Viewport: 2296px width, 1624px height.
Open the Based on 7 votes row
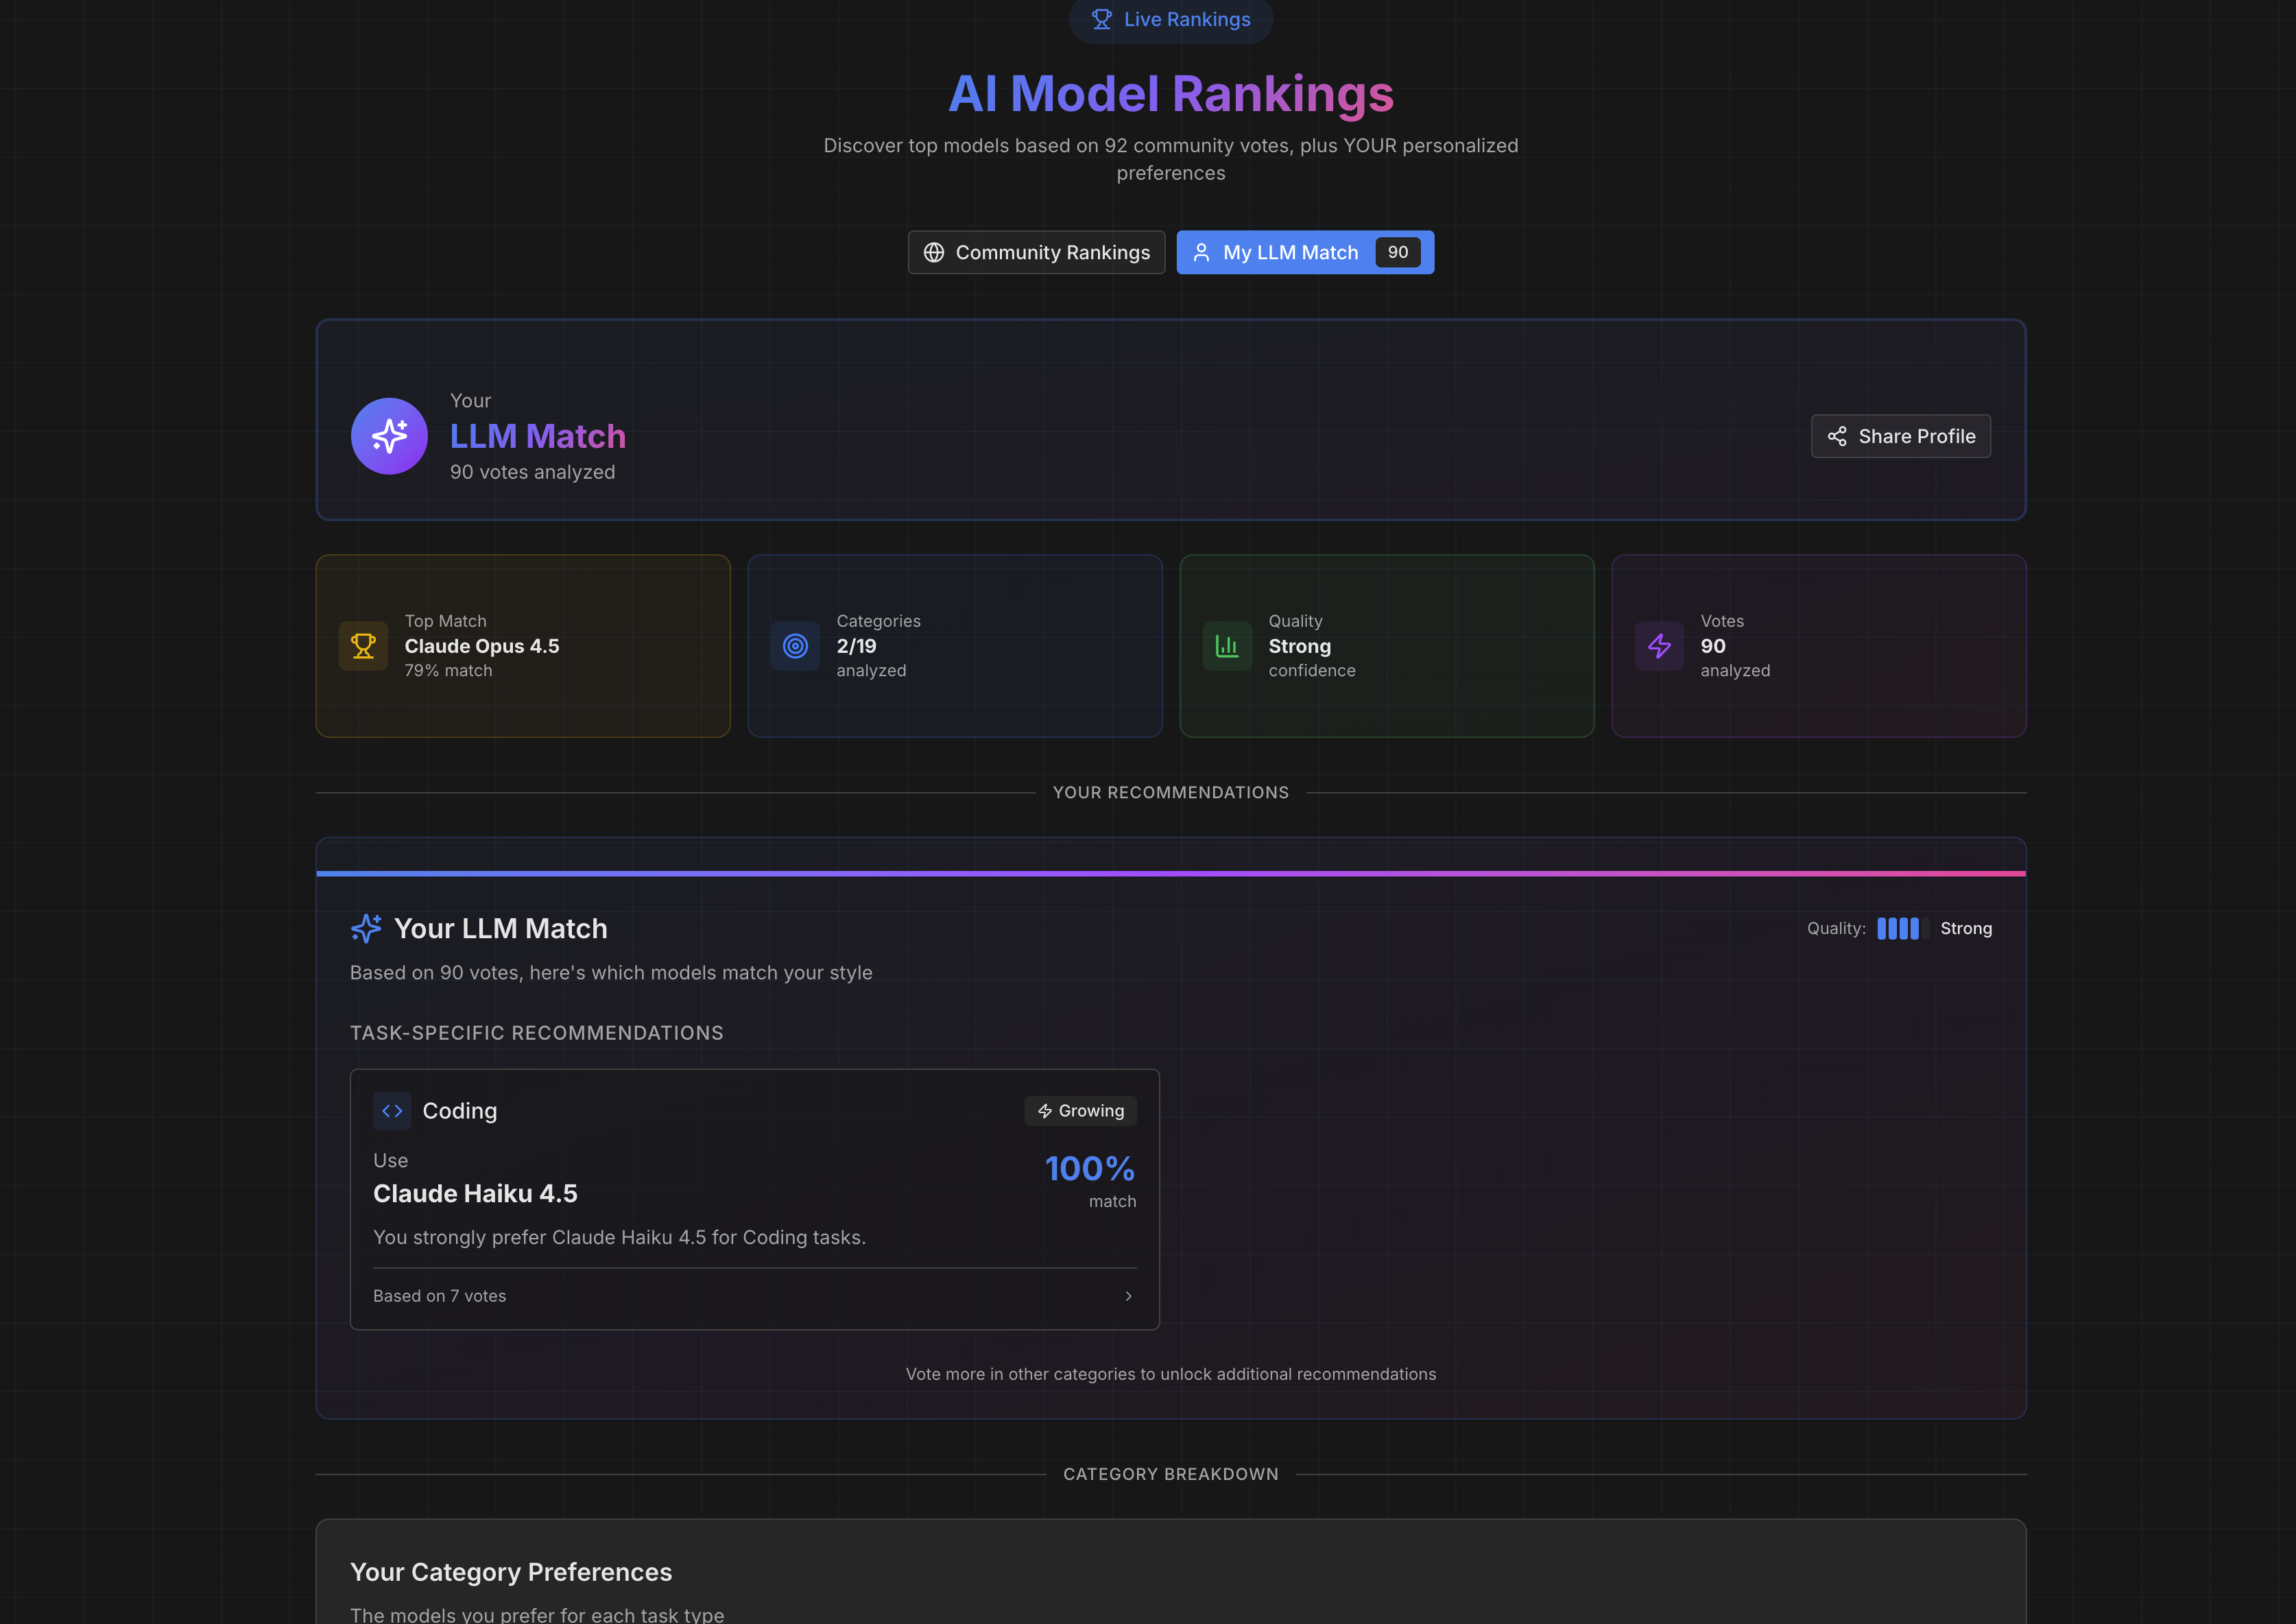(x=440, y=1296)
